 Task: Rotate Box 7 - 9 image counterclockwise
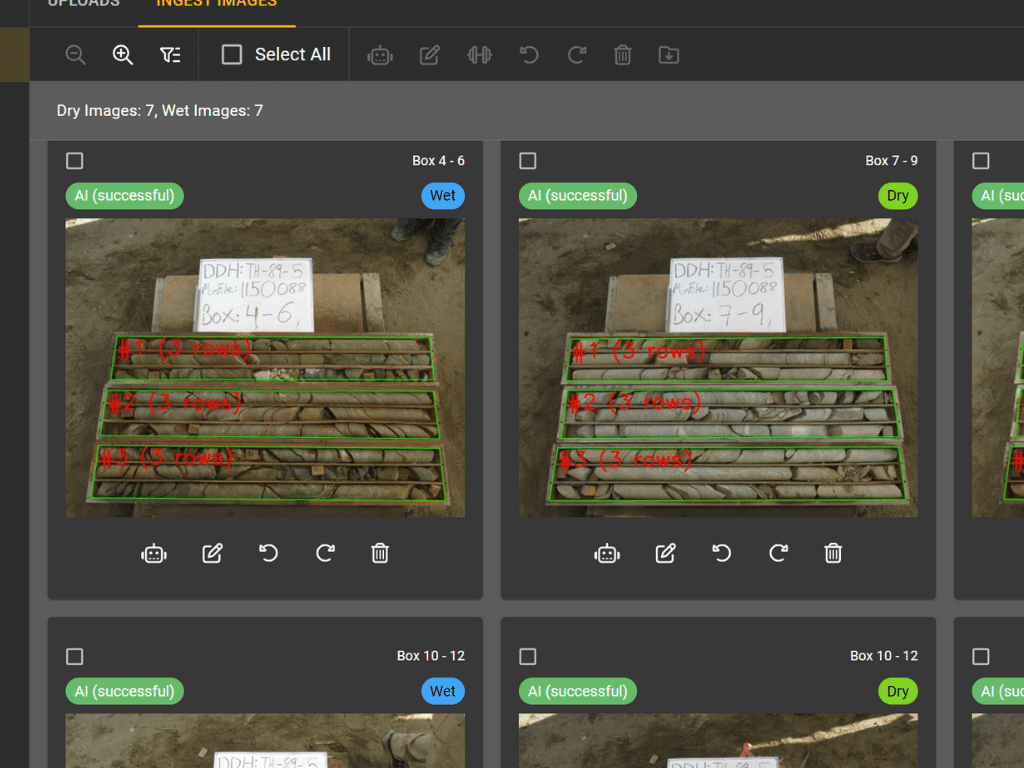coord(722,553)
